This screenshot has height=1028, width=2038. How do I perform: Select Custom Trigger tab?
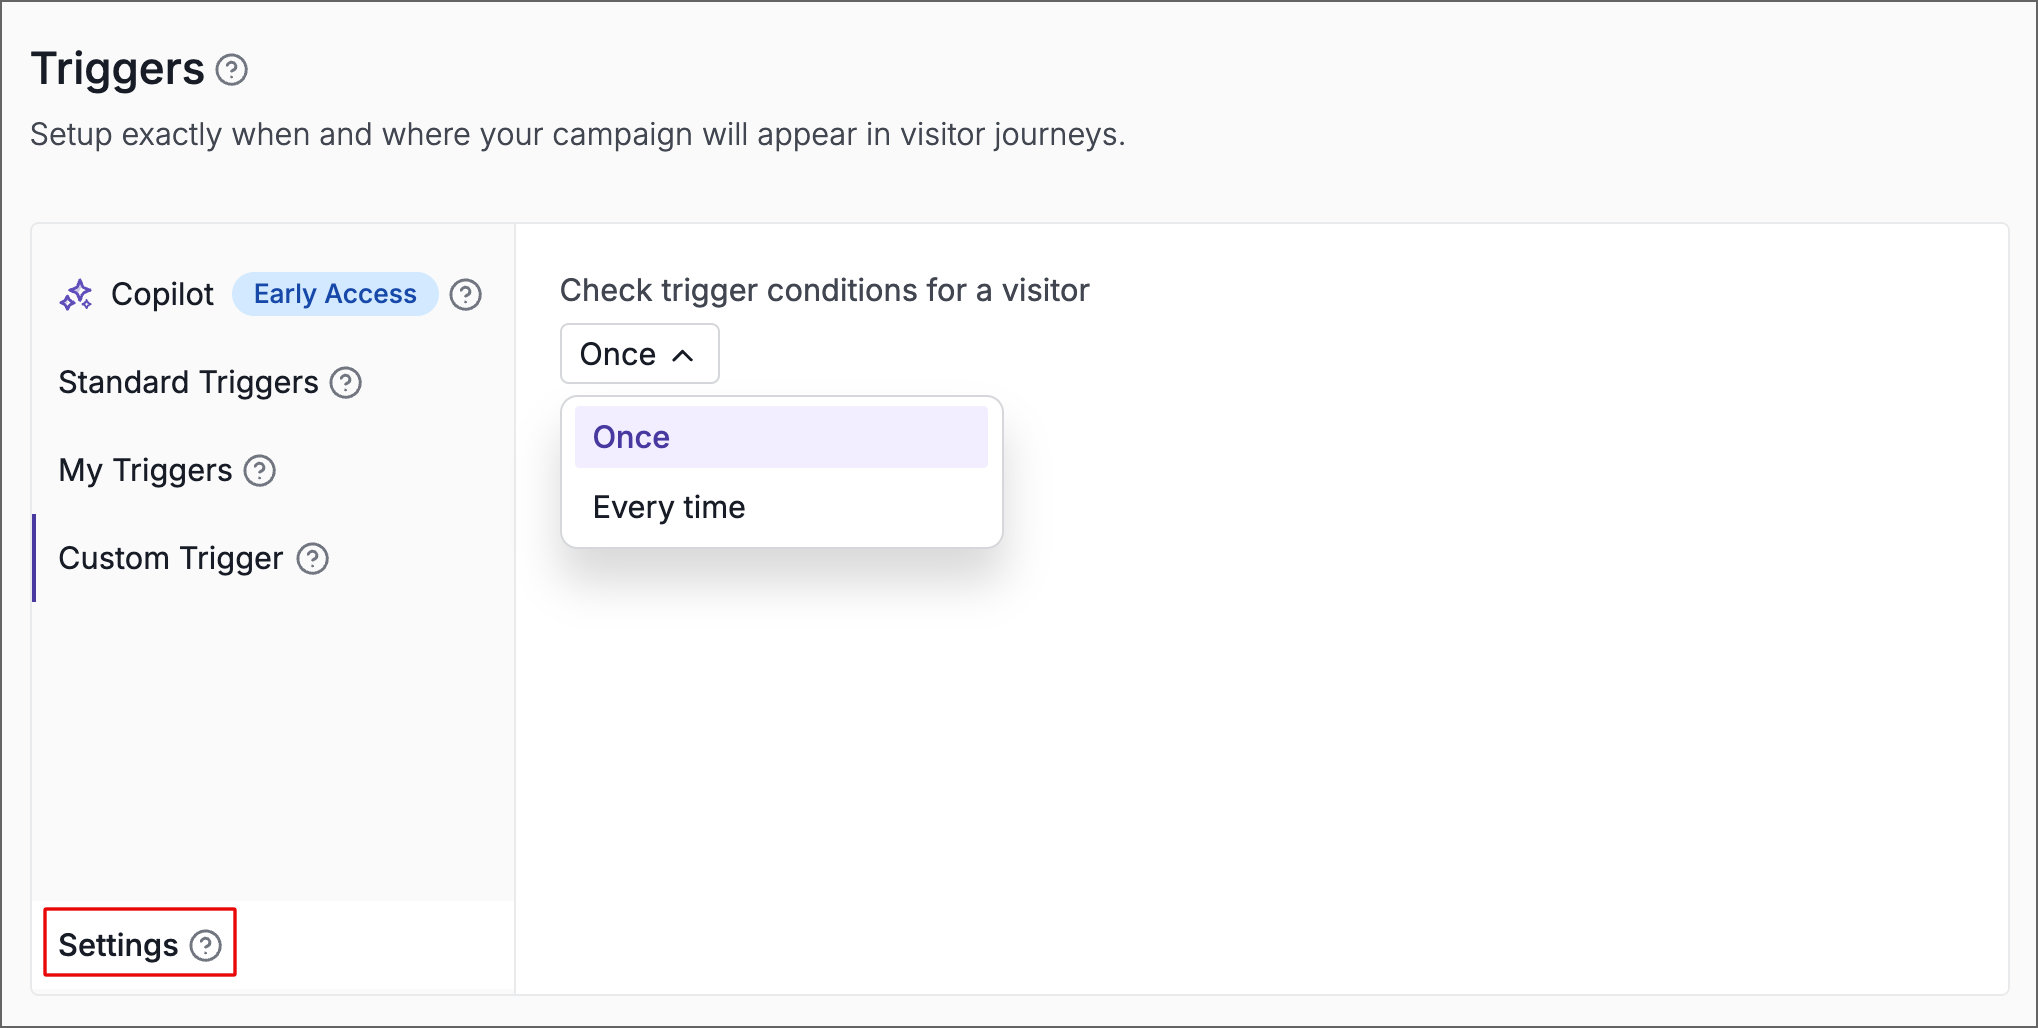[171, 558]
